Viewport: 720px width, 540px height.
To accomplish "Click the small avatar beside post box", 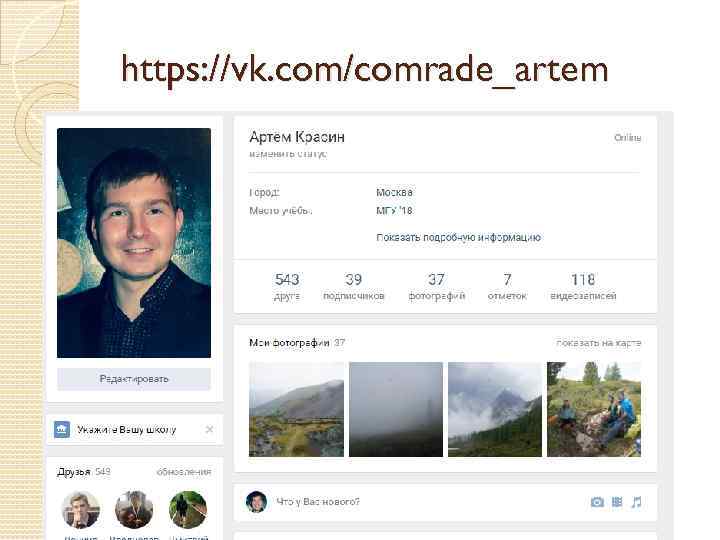I will click(256, 501).
